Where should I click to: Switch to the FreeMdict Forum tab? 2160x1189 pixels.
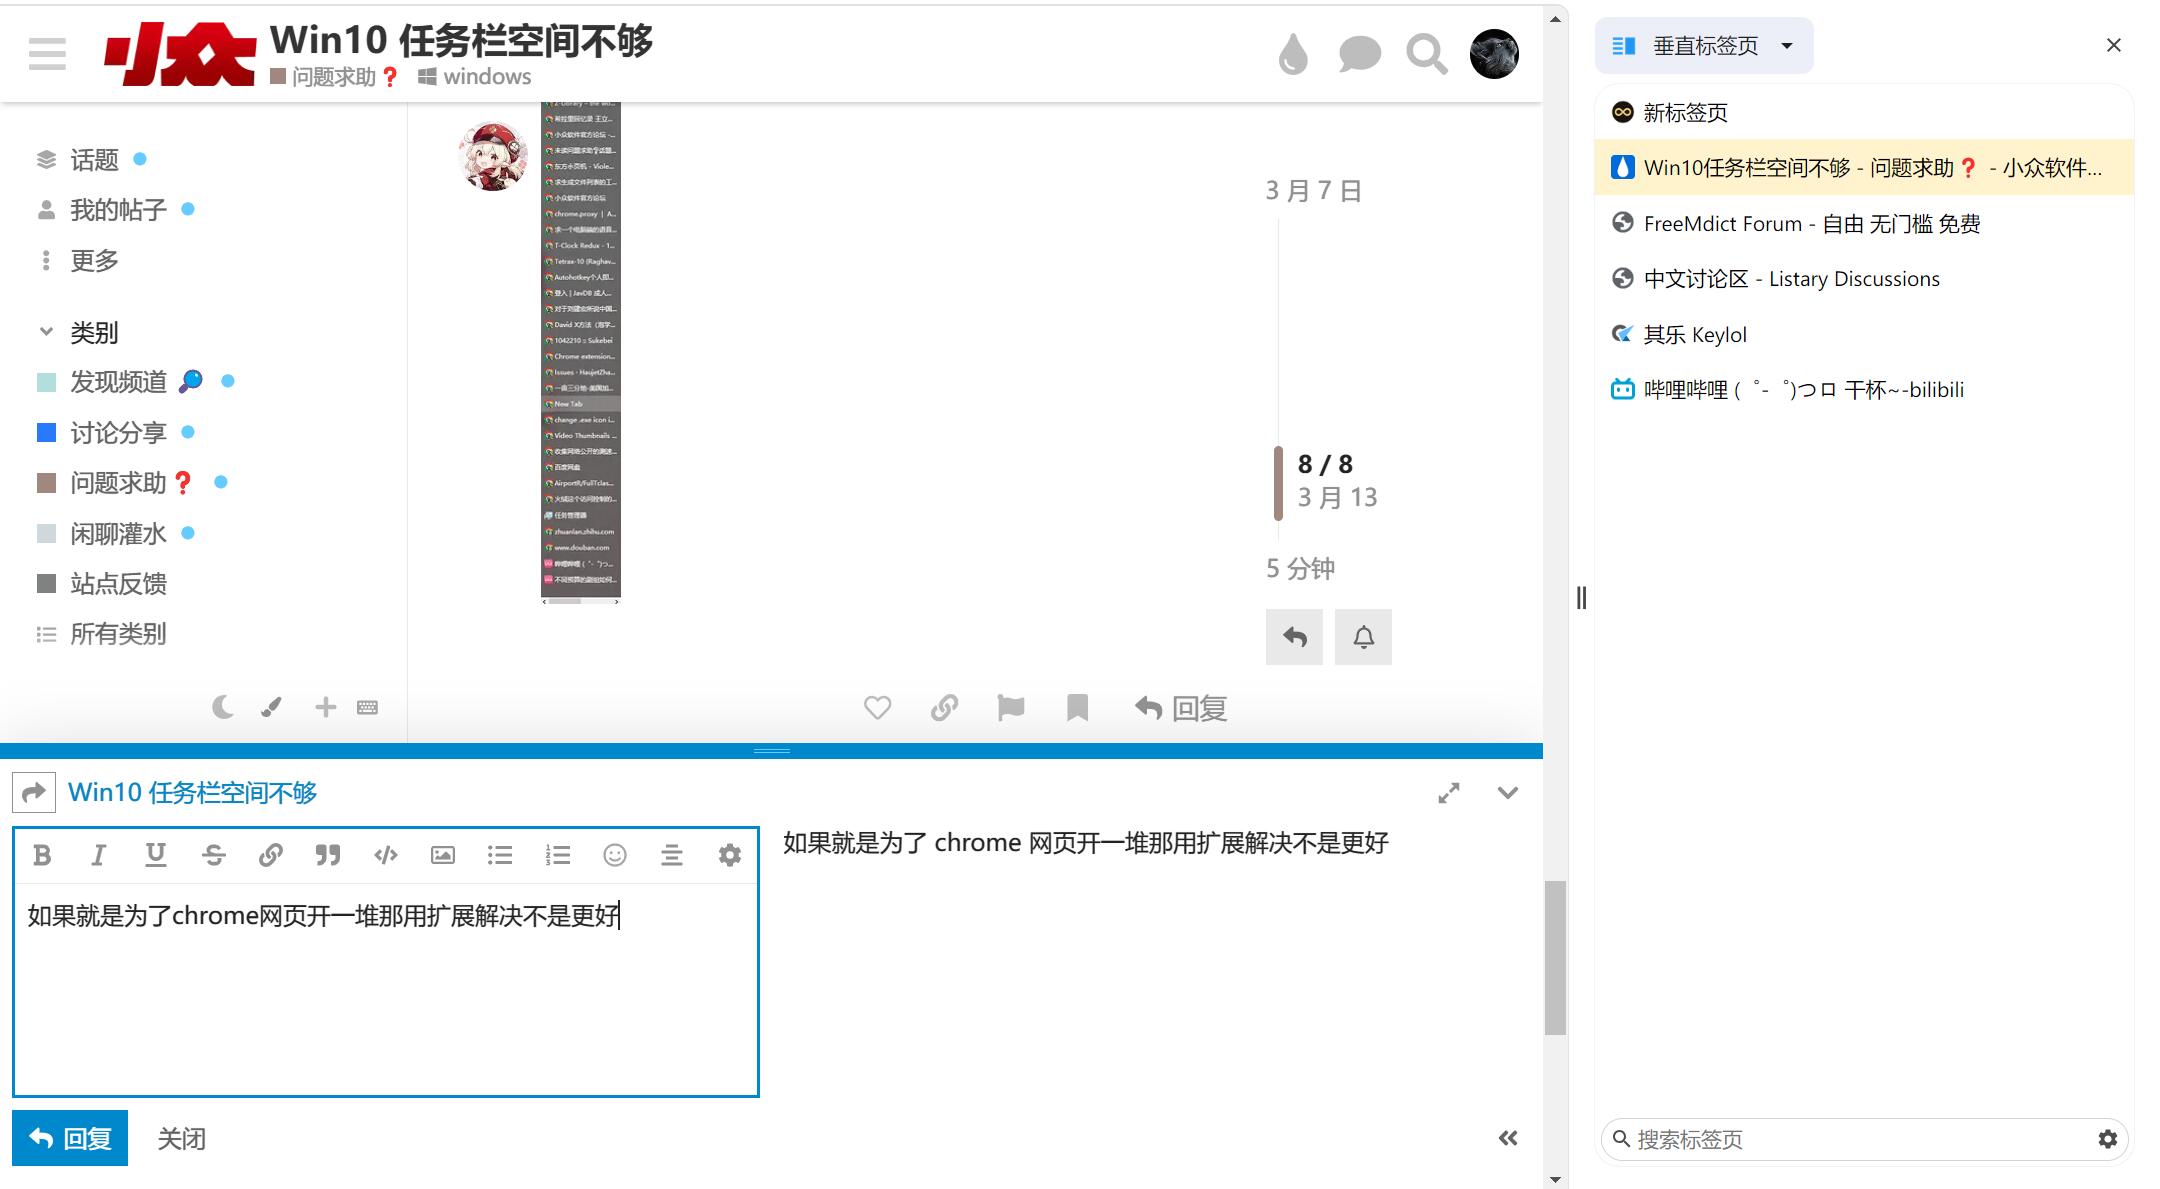tap(1811, 224)
